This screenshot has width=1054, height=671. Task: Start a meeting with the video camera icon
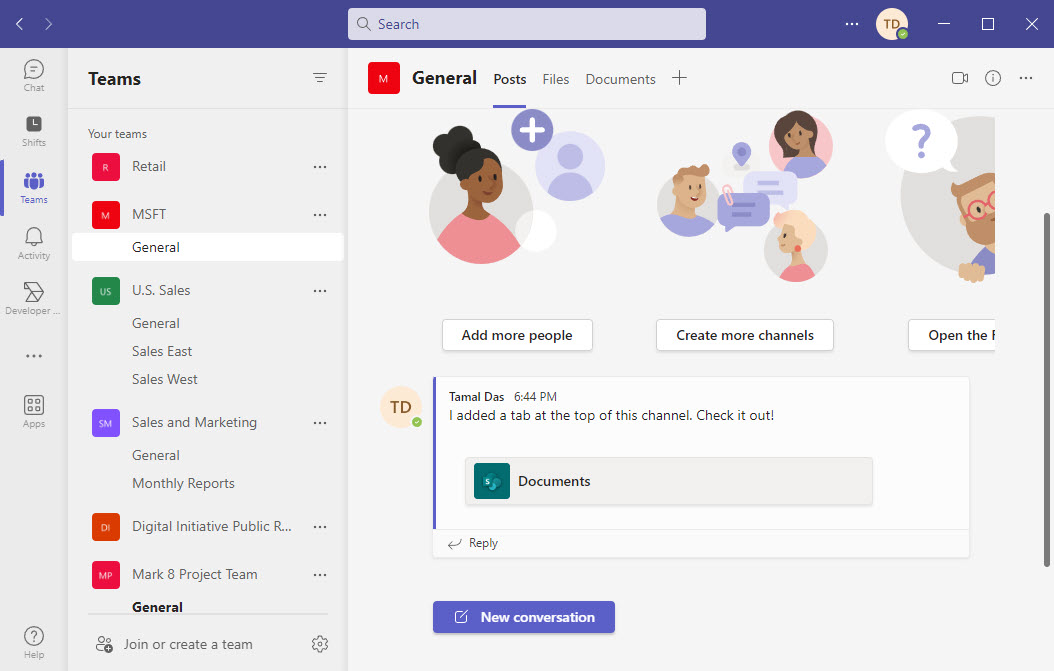pyautogui.click(x=960, y=78)
